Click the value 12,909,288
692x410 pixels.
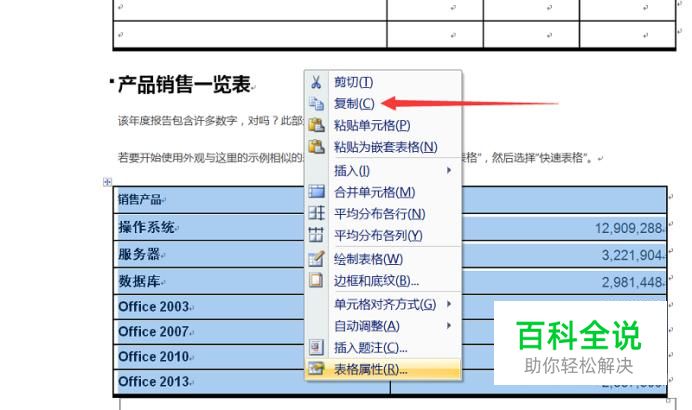(628, 228)
